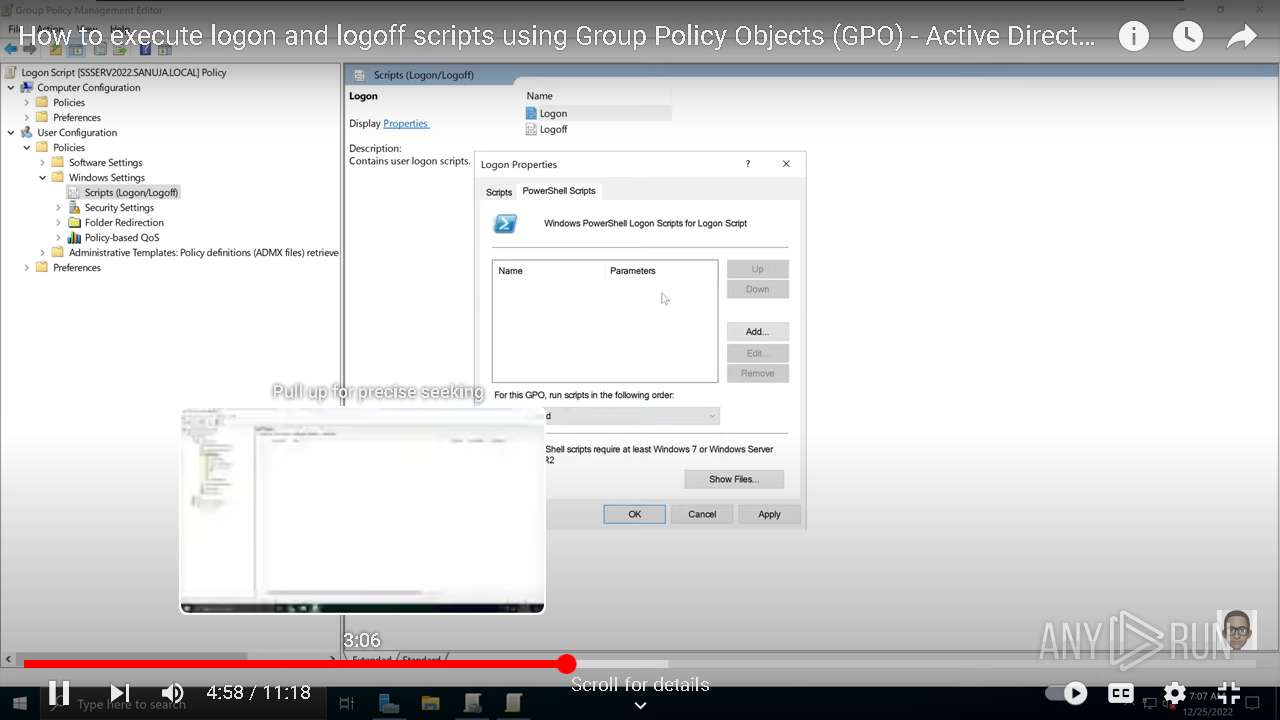Viewport: 1280px width, 720px height.
Task: Add video to Watch later
Action: (1187, 37)
